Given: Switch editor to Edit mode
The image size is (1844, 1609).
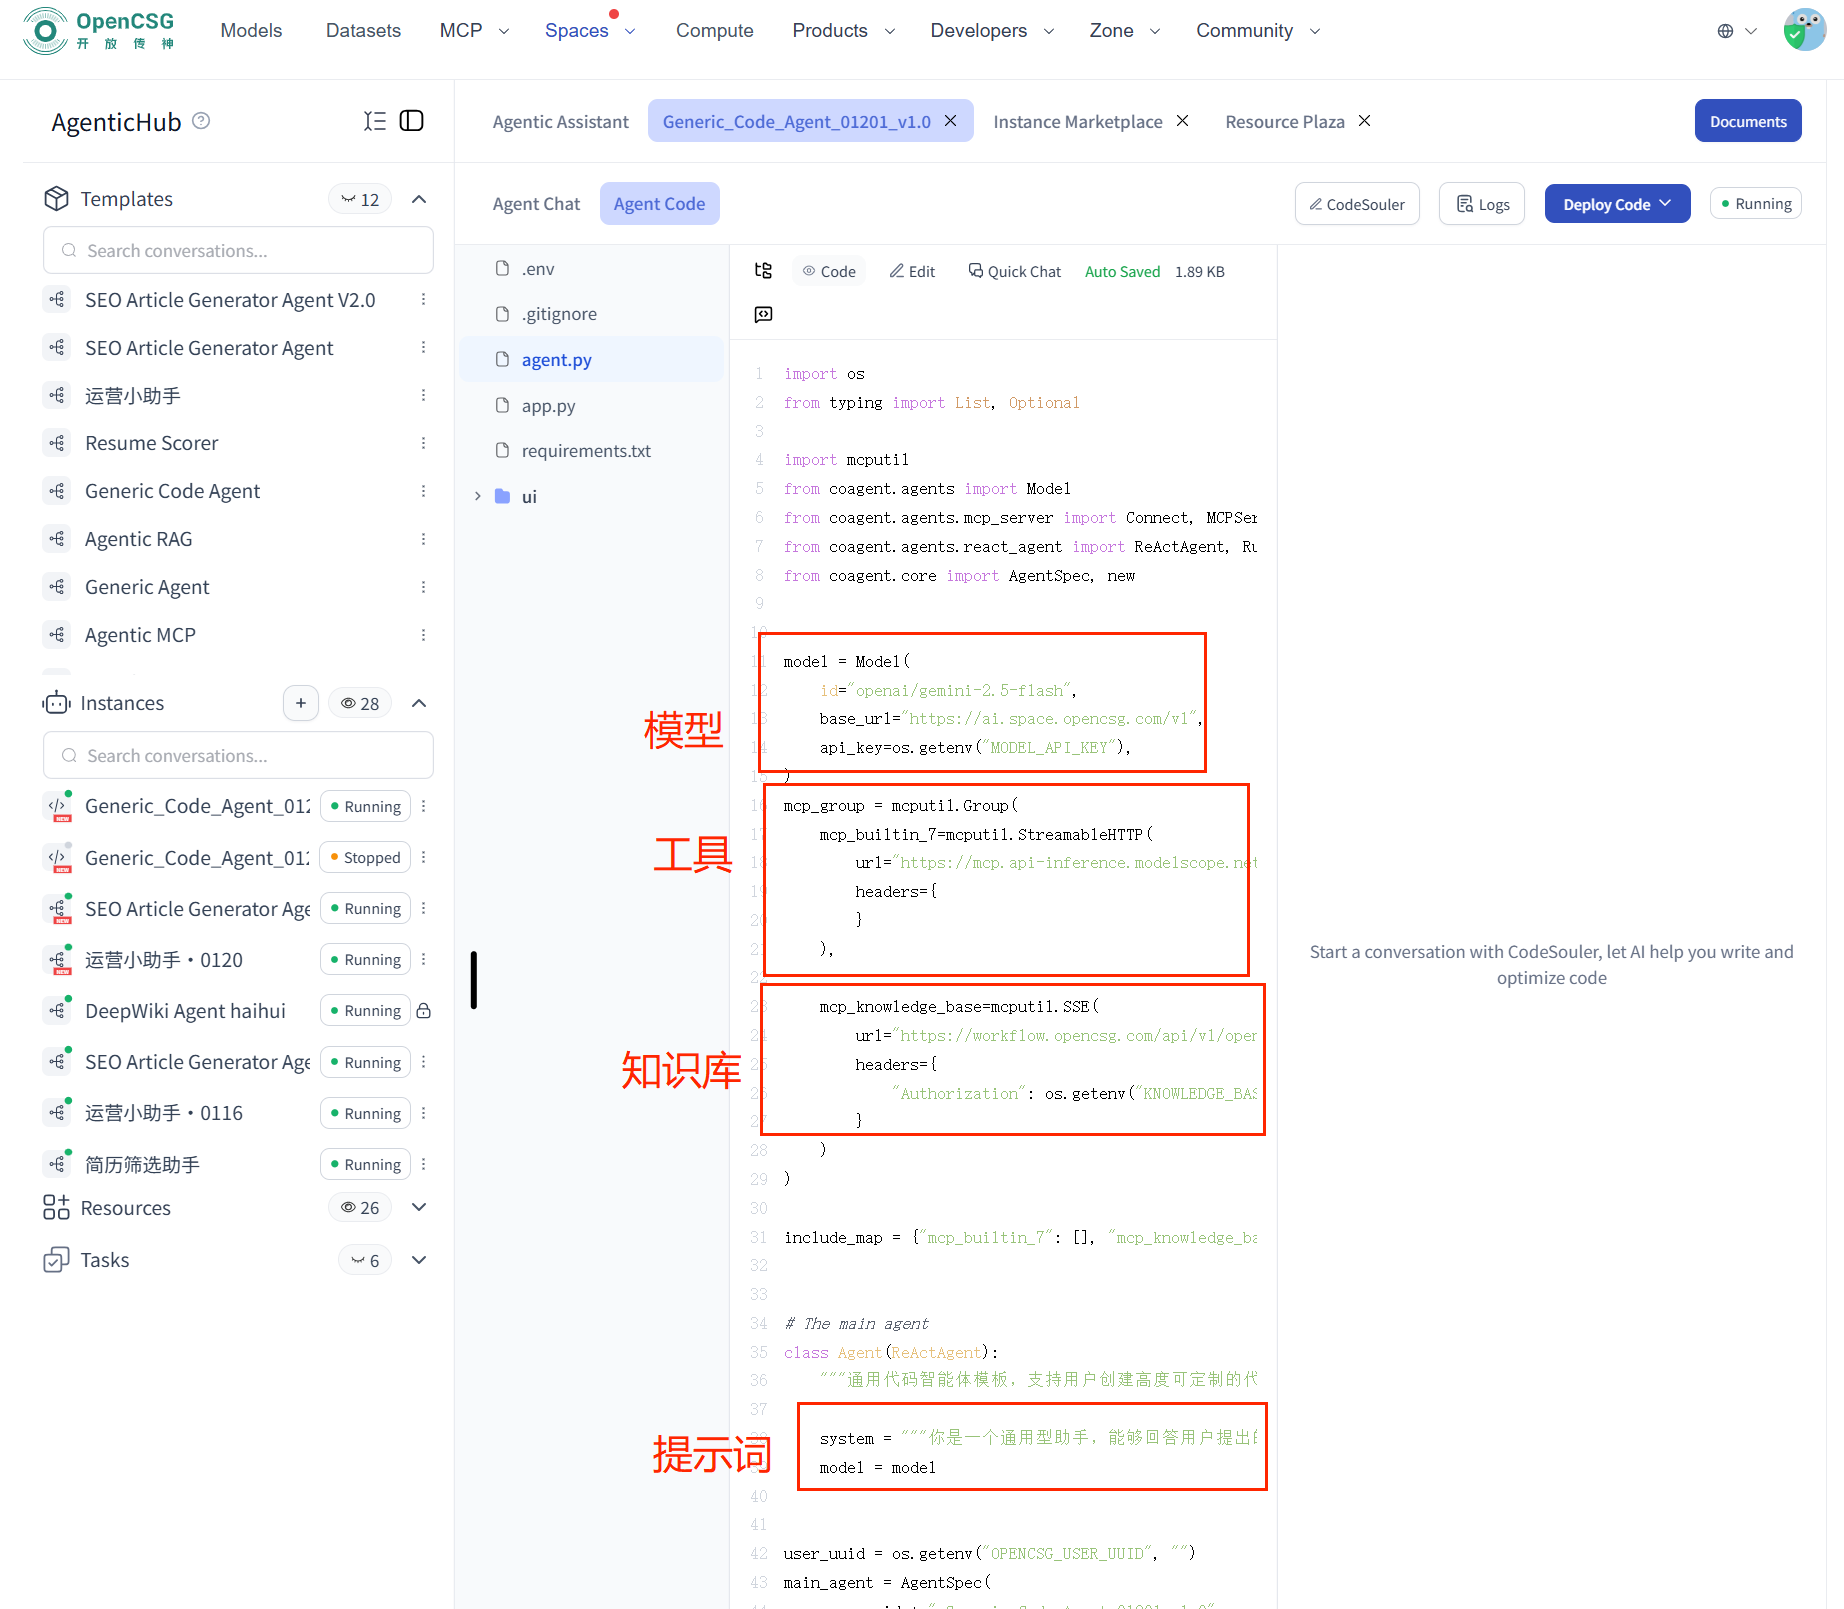Looking at the screenshot, I should pyautogui.click(x=912, y=271).
